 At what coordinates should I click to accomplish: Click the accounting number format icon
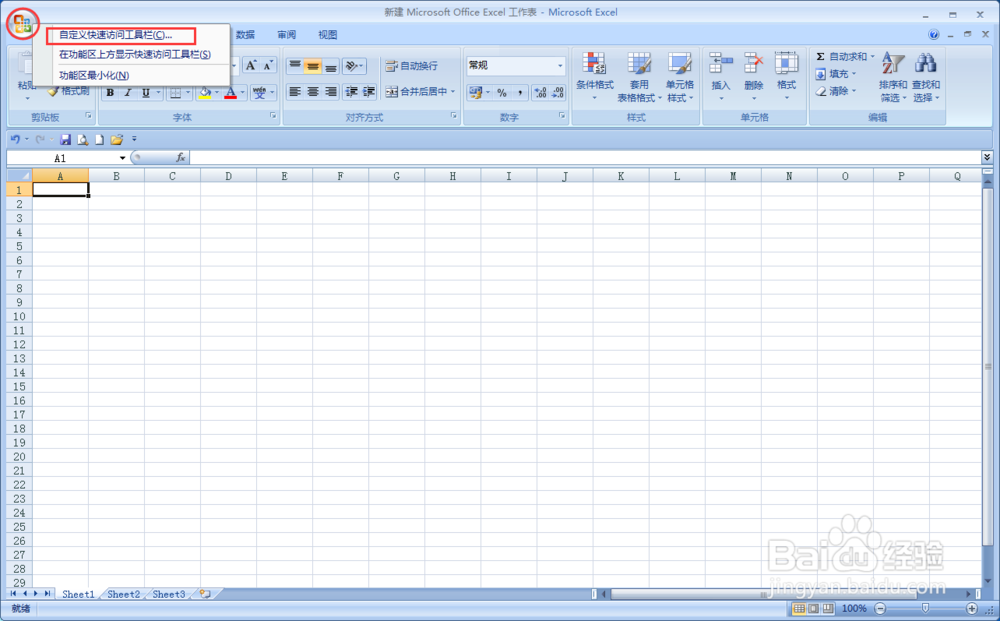click(x=476, y=93)
